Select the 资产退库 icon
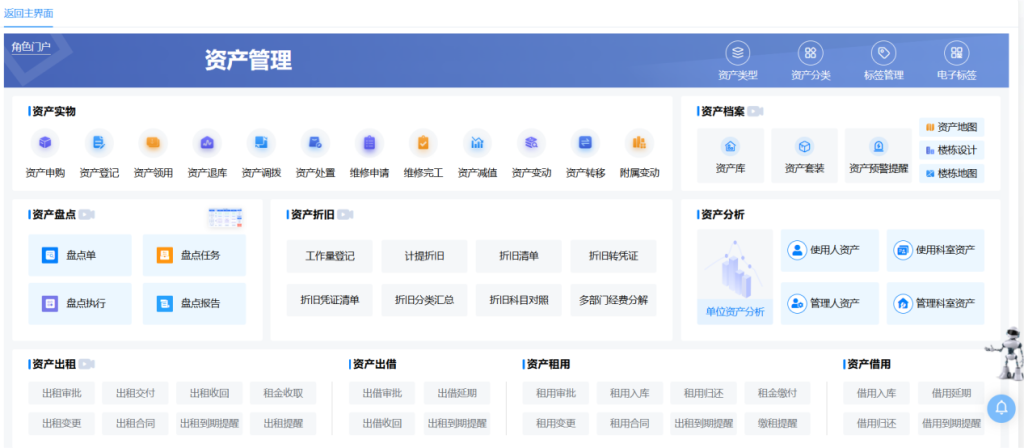Viewport: 1024px width, 448px height. [207, 144]
